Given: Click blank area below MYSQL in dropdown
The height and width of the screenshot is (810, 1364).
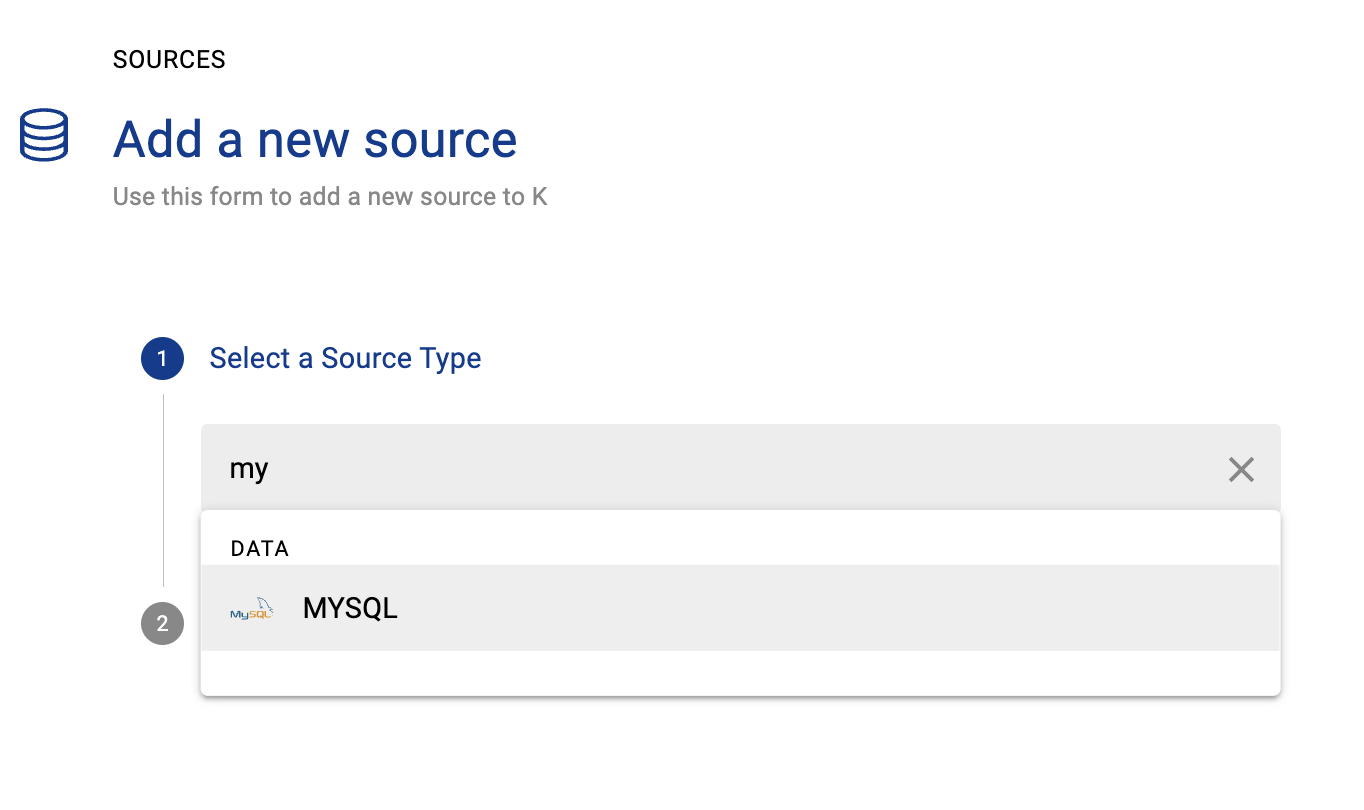Looking at the screenshot, I should (740, 672).
